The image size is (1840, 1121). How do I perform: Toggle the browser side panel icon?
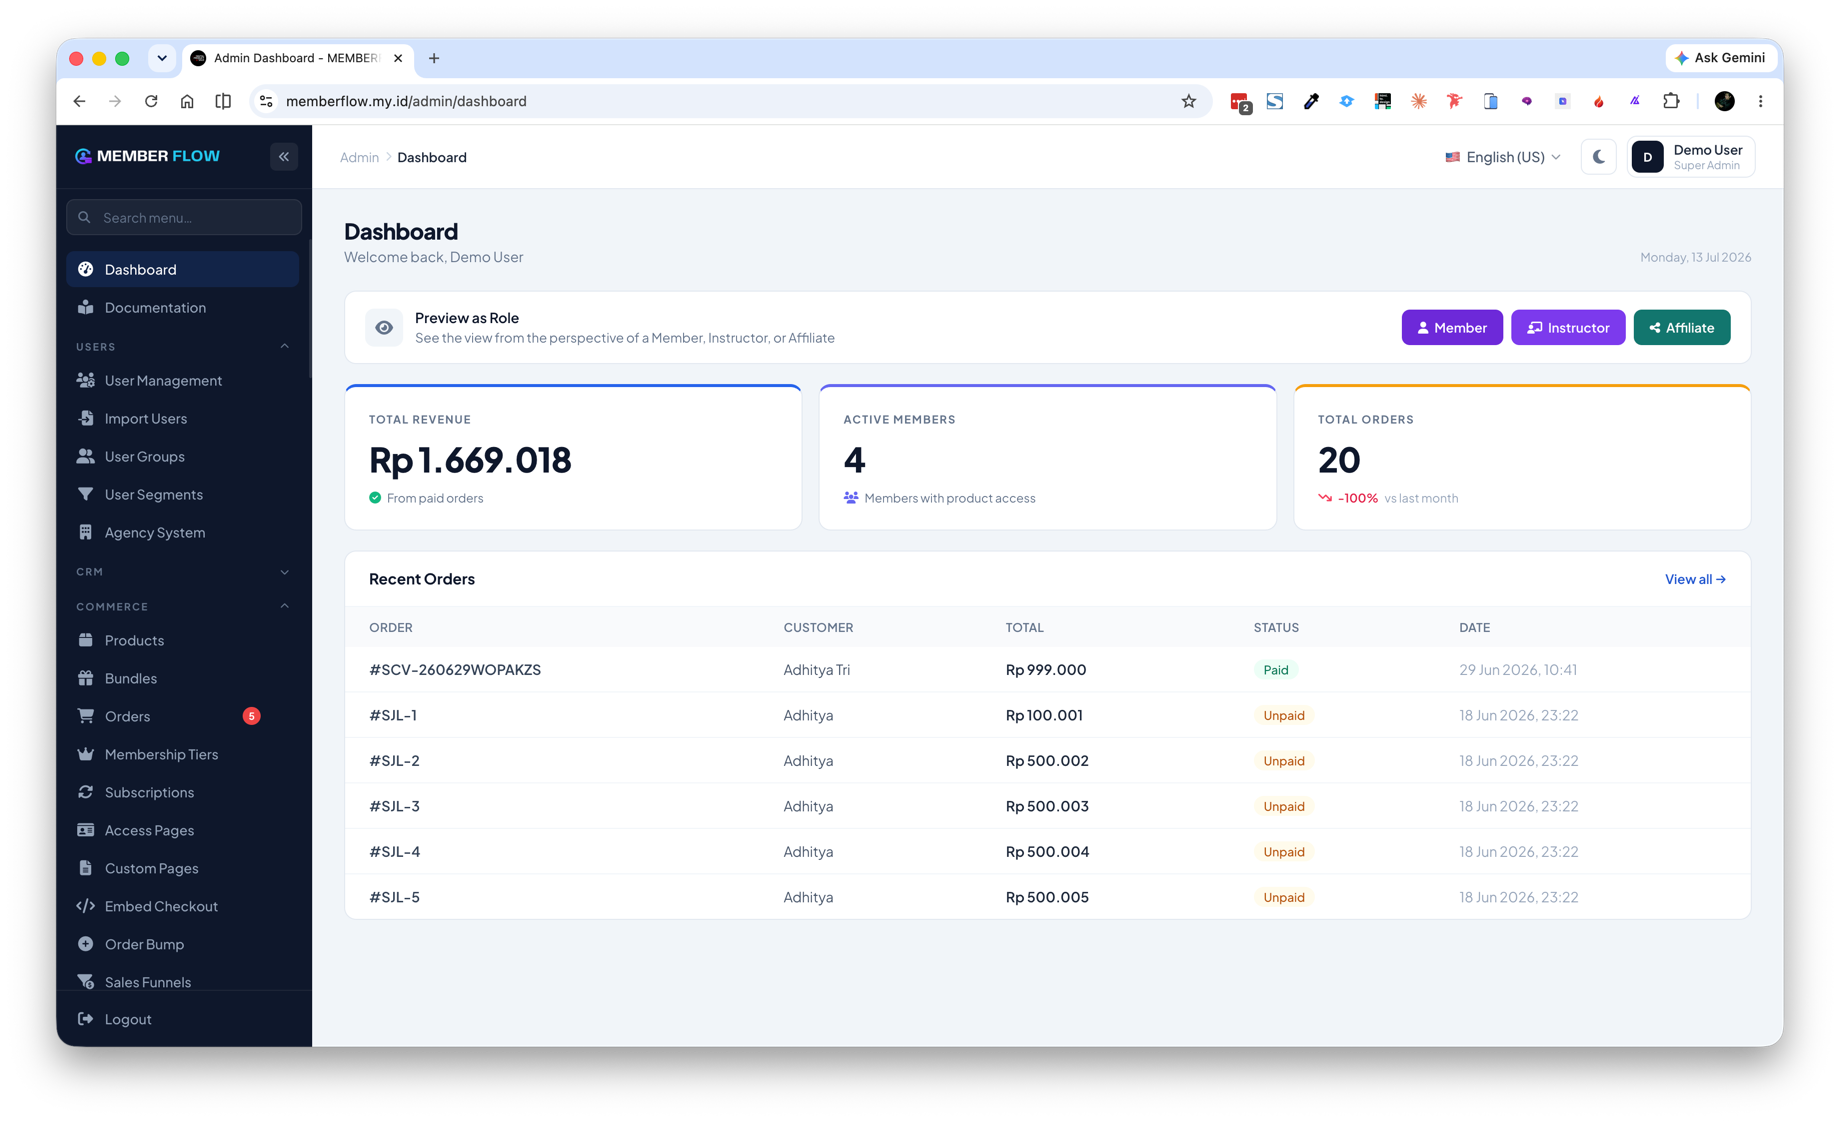223,101
